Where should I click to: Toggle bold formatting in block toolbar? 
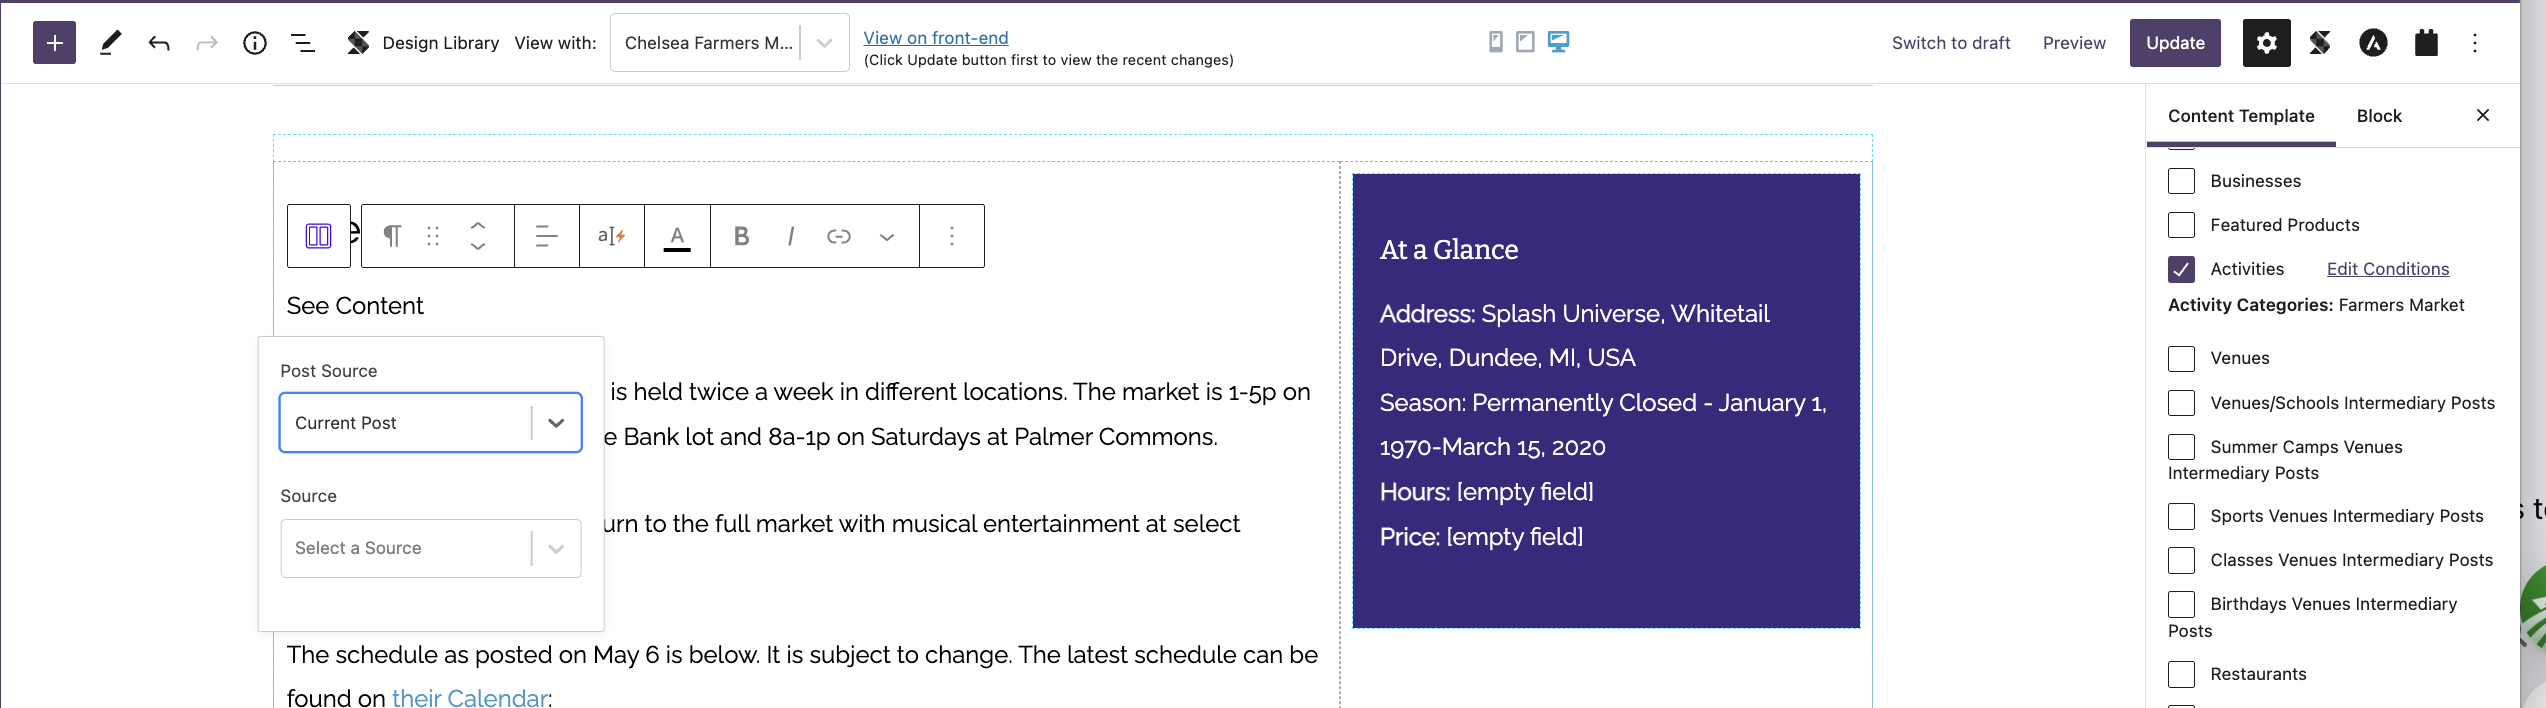(741, 236)
